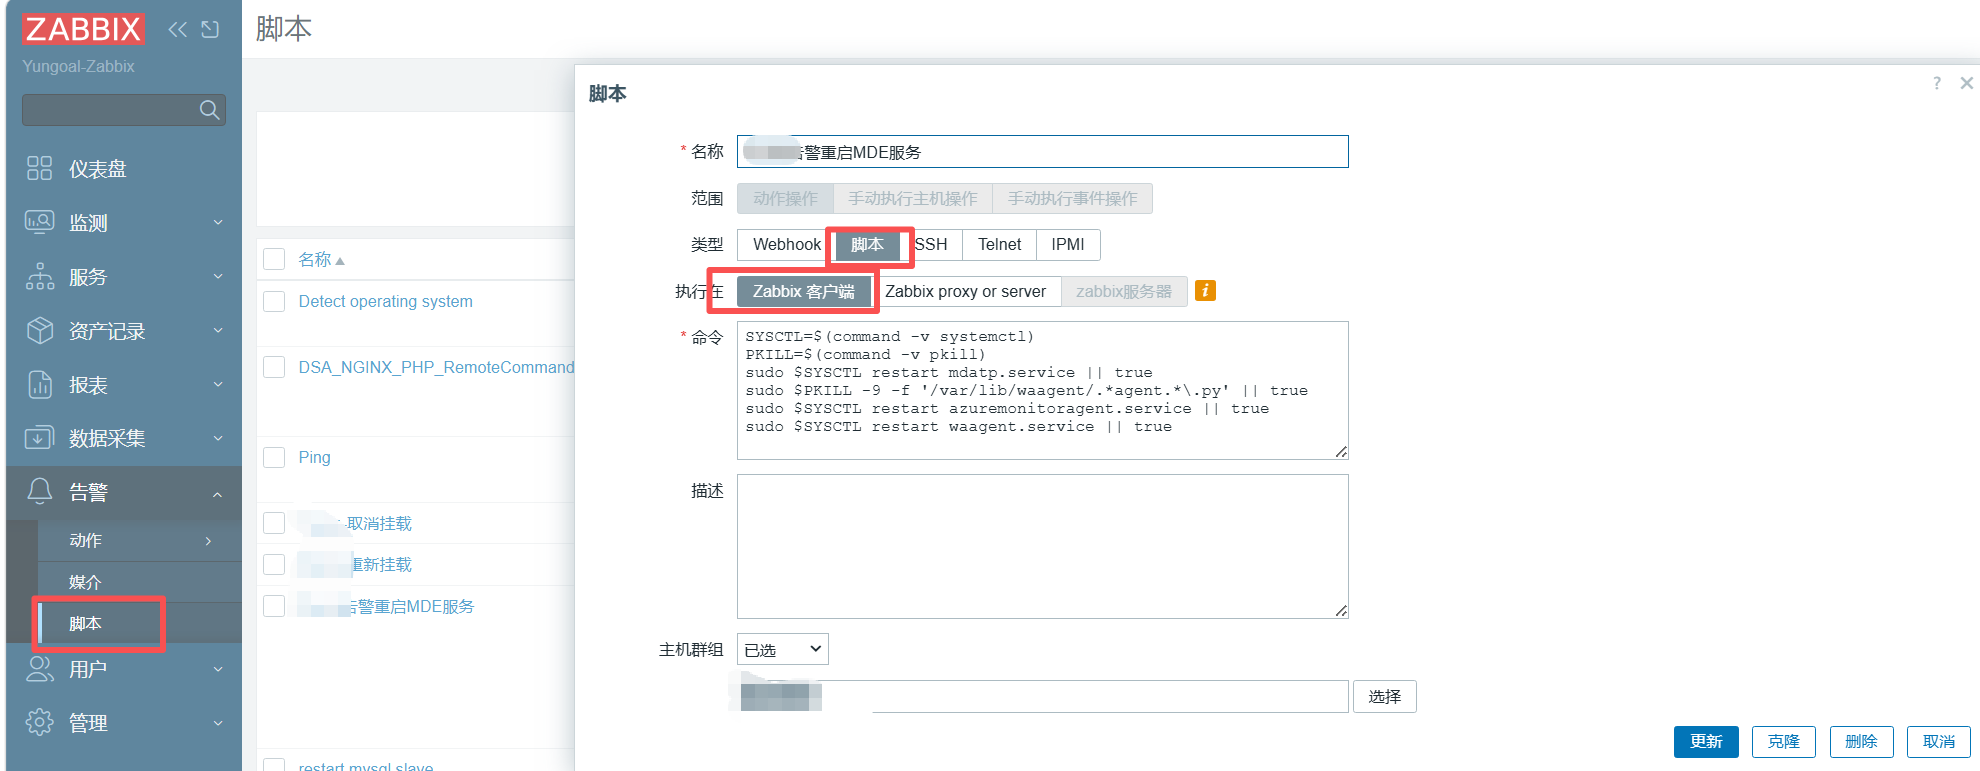The height and width of the screenshot is (771, 1980).
Task: Click into the 描述 description textarea
Action: (1043, 546)
